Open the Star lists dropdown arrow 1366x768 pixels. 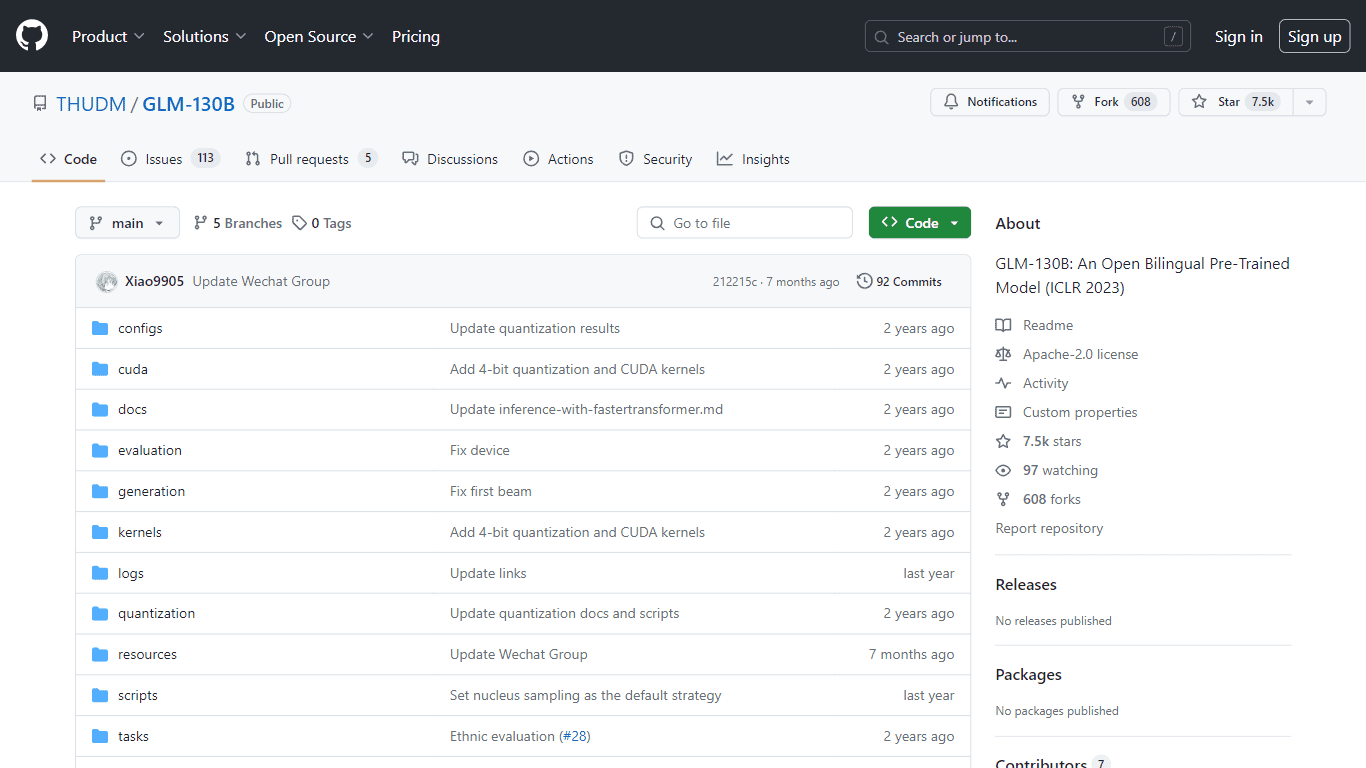[x=1309, y=102]
